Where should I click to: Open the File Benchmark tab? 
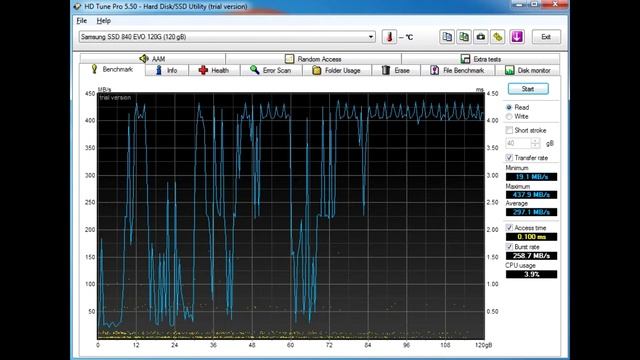click(x=457, y=70)
